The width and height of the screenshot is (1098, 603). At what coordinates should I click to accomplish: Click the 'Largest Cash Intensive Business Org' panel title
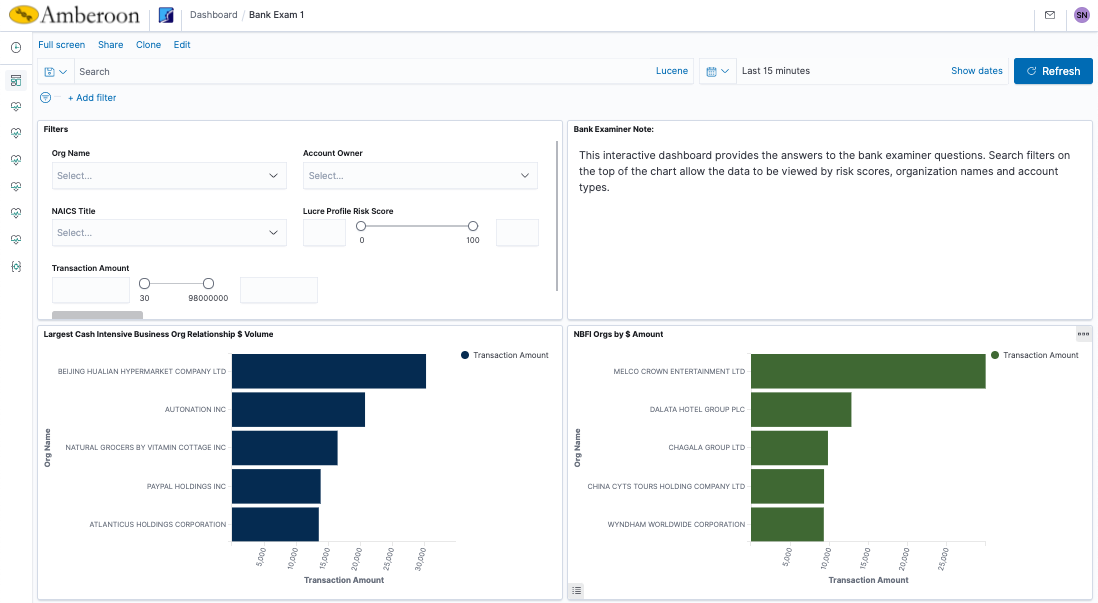click(158, 334)
